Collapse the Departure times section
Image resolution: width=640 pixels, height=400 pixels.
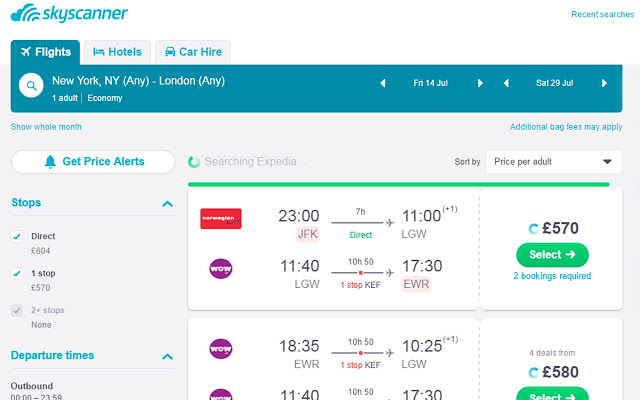coord(167,357)
